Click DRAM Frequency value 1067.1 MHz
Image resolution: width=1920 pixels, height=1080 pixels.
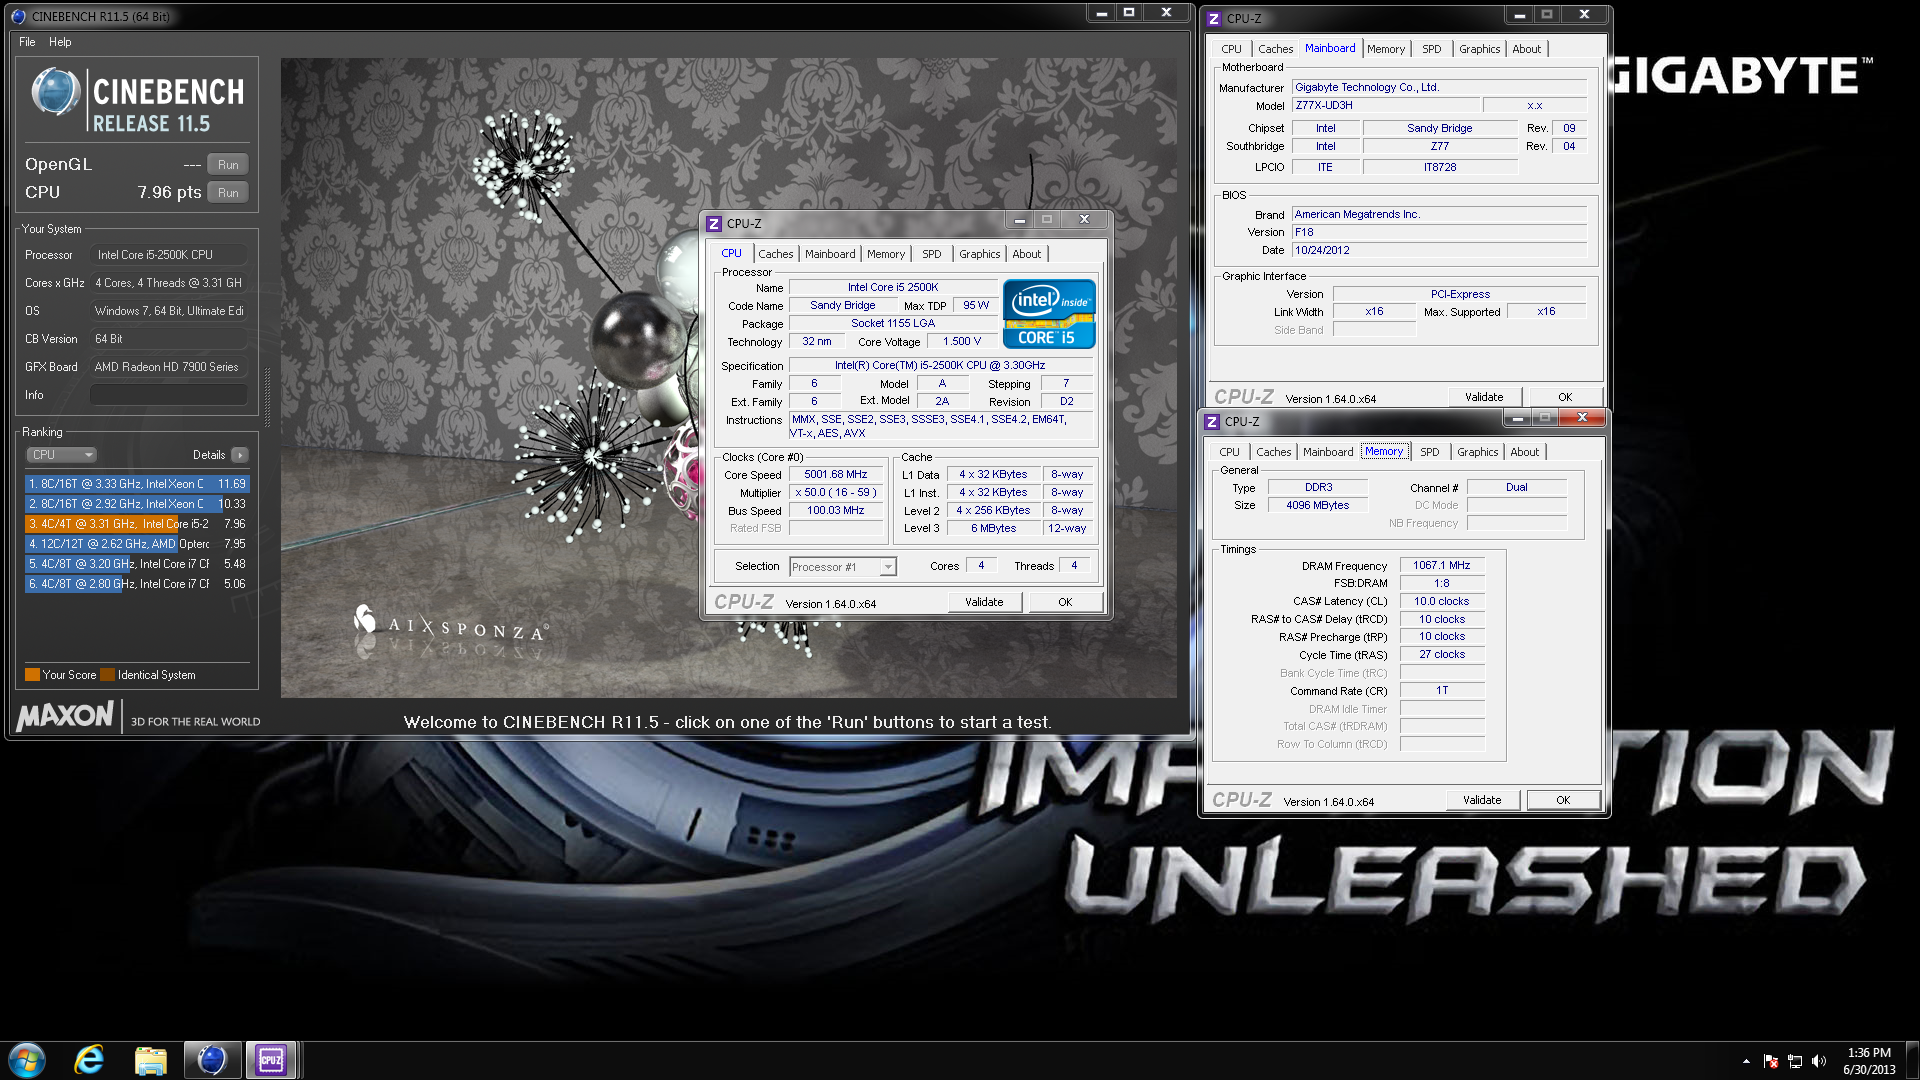coord(1441,566)
